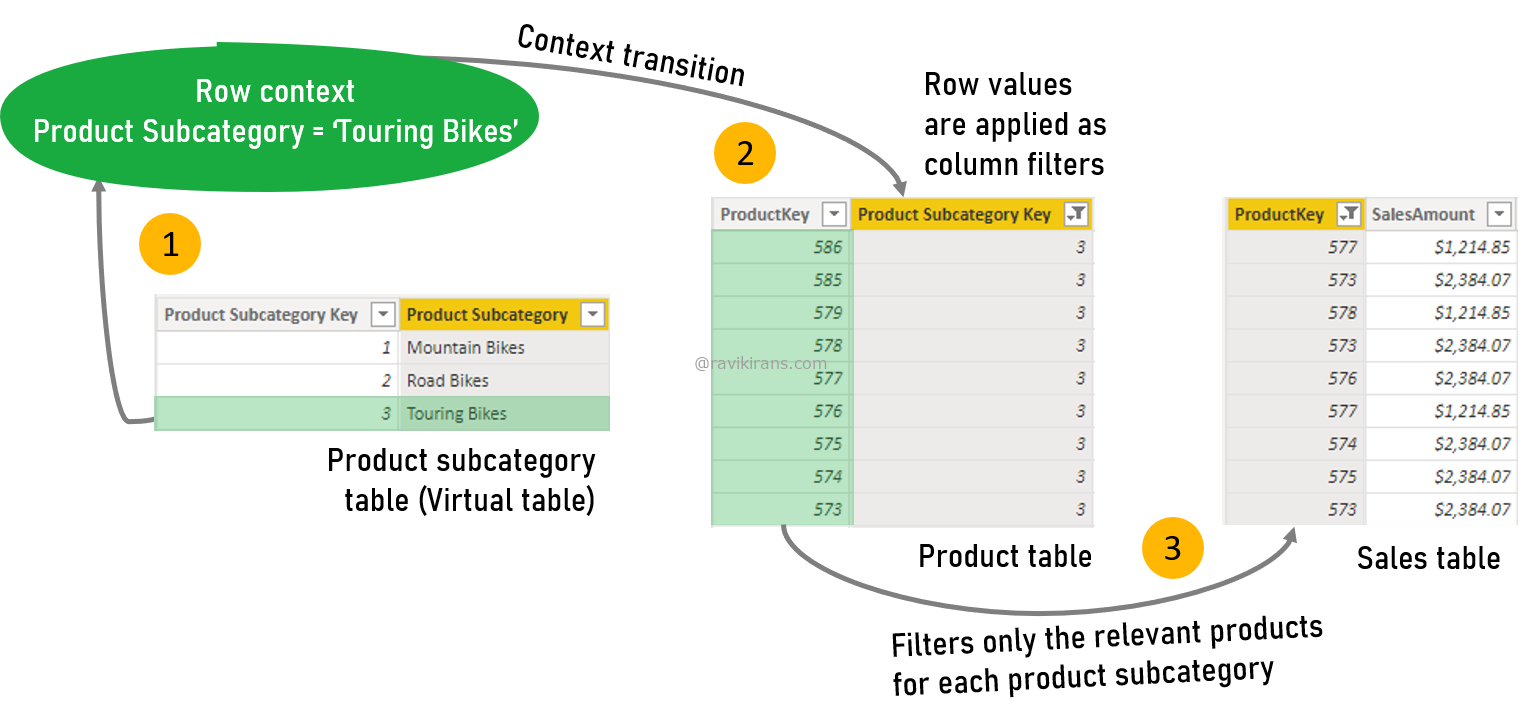Select the green Row context ellipse
This screenshot has width=1522, height=725.
pos(270,115)
